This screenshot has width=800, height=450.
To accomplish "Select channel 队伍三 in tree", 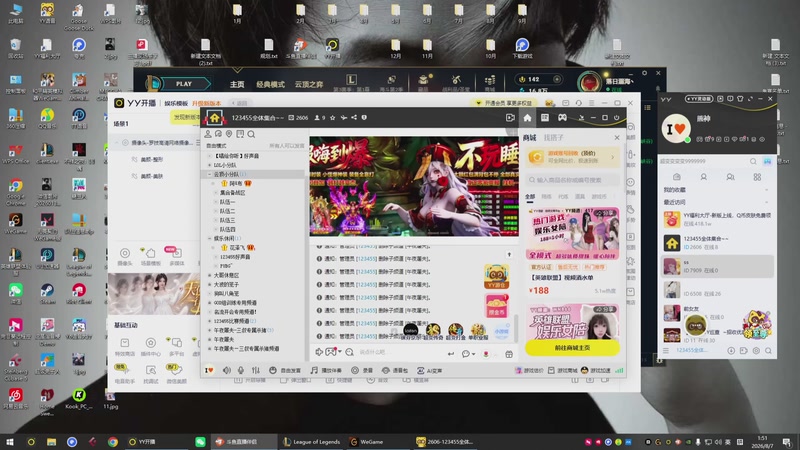I will point(227,220).
